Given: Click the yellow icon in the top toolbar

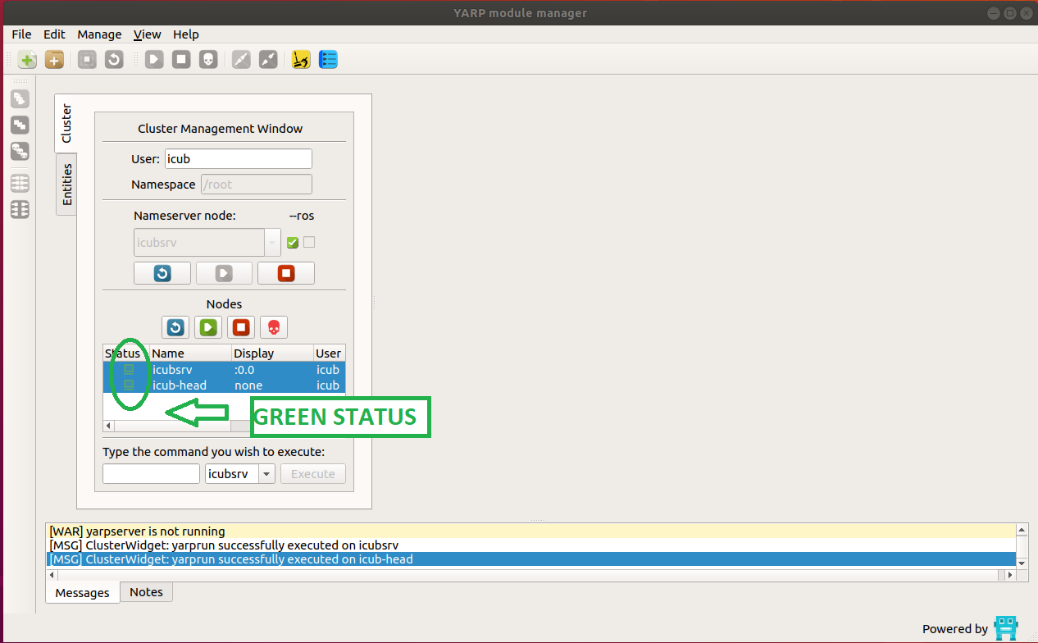Looking at the screenshot, I should [300, 60].
